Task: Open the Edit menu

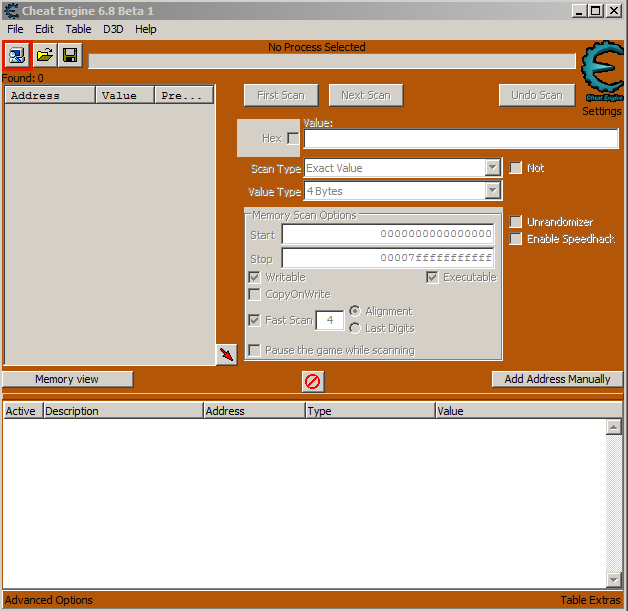Action: tap(44, 29)
